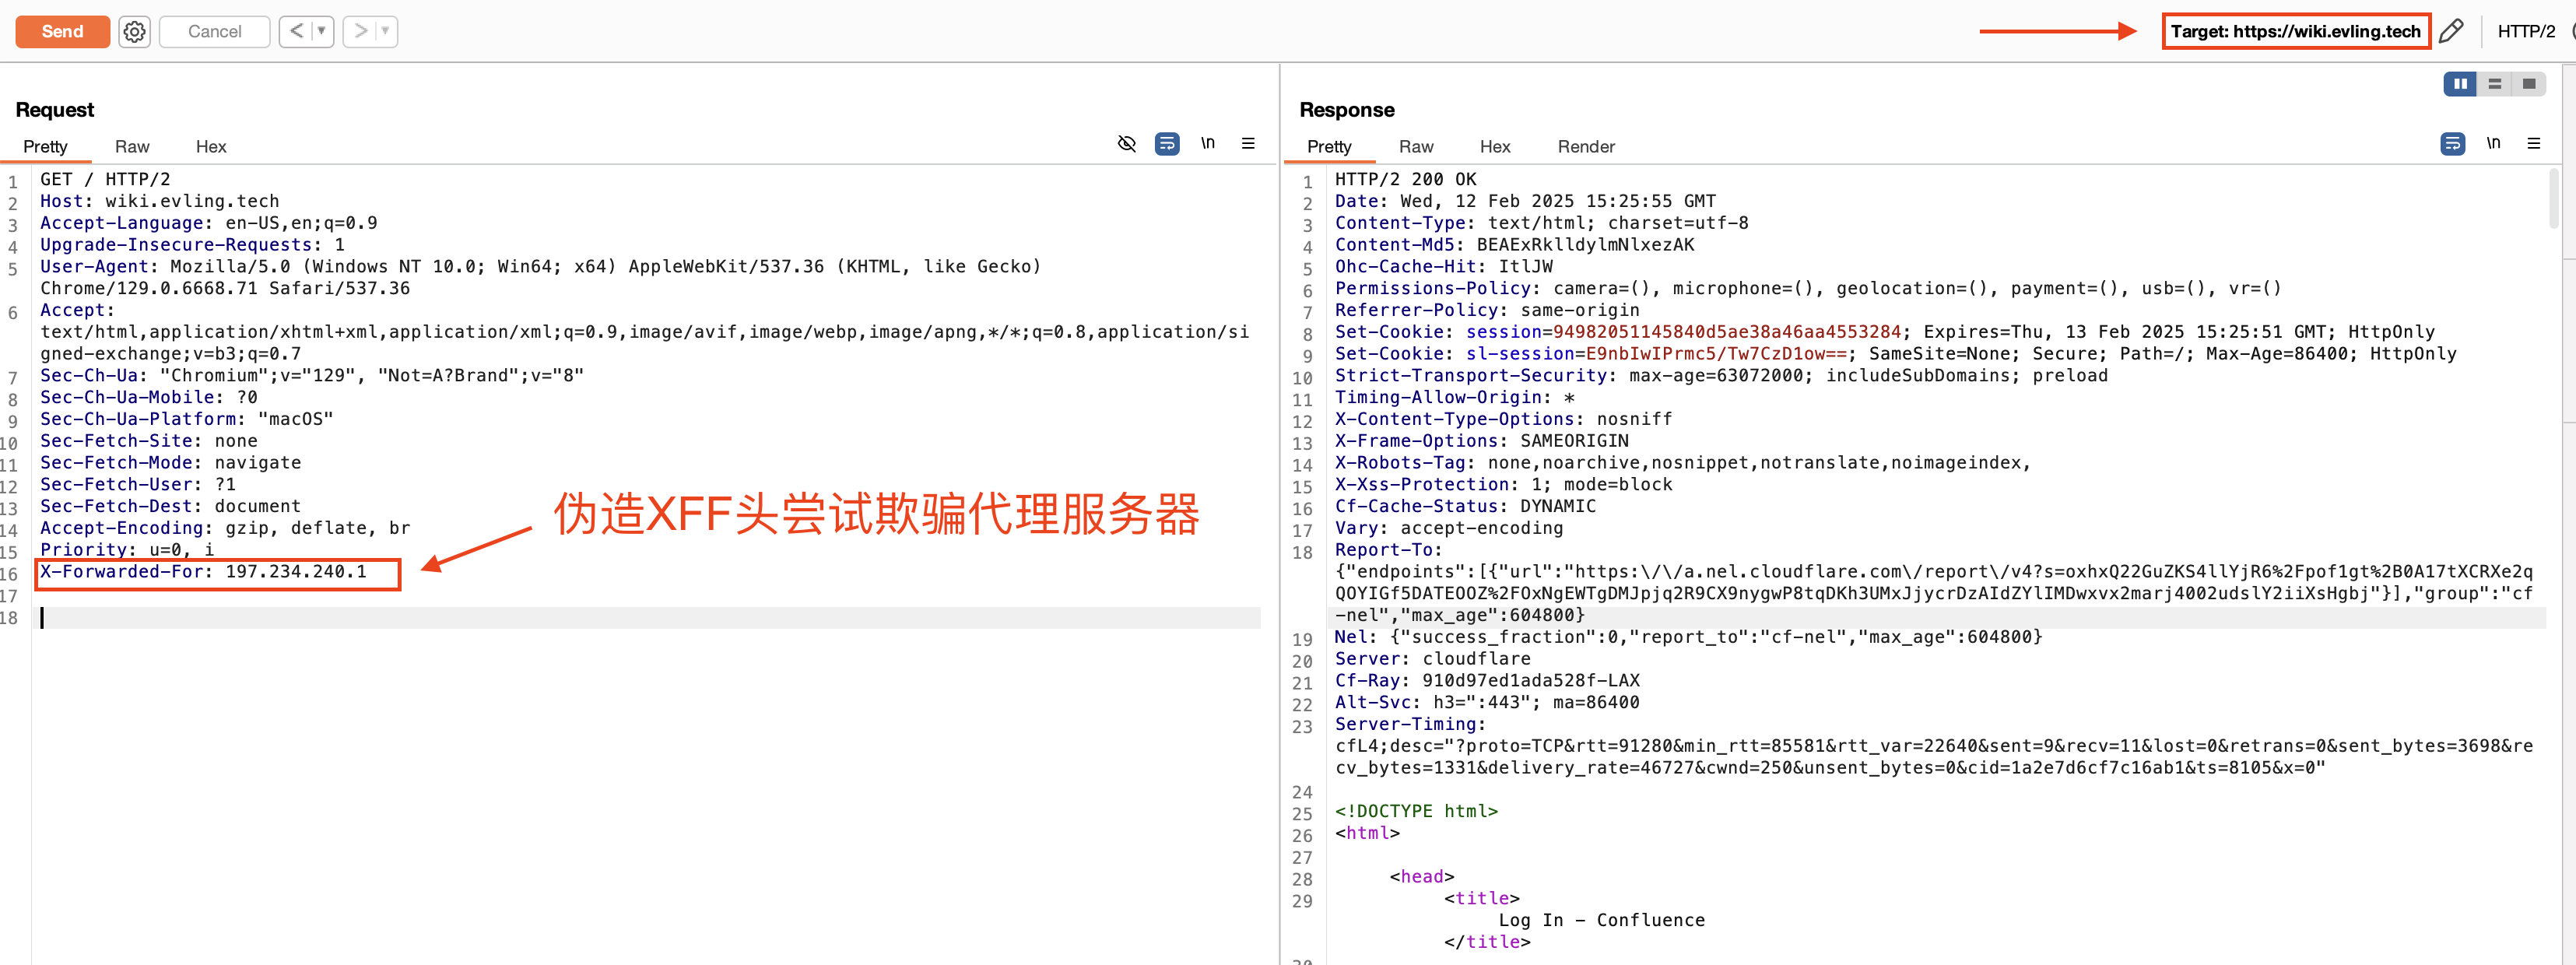This screenshot has height=965, width=2576.
Task: Click Set-Cookie session=9498205... line
Action: point(1885,332)
